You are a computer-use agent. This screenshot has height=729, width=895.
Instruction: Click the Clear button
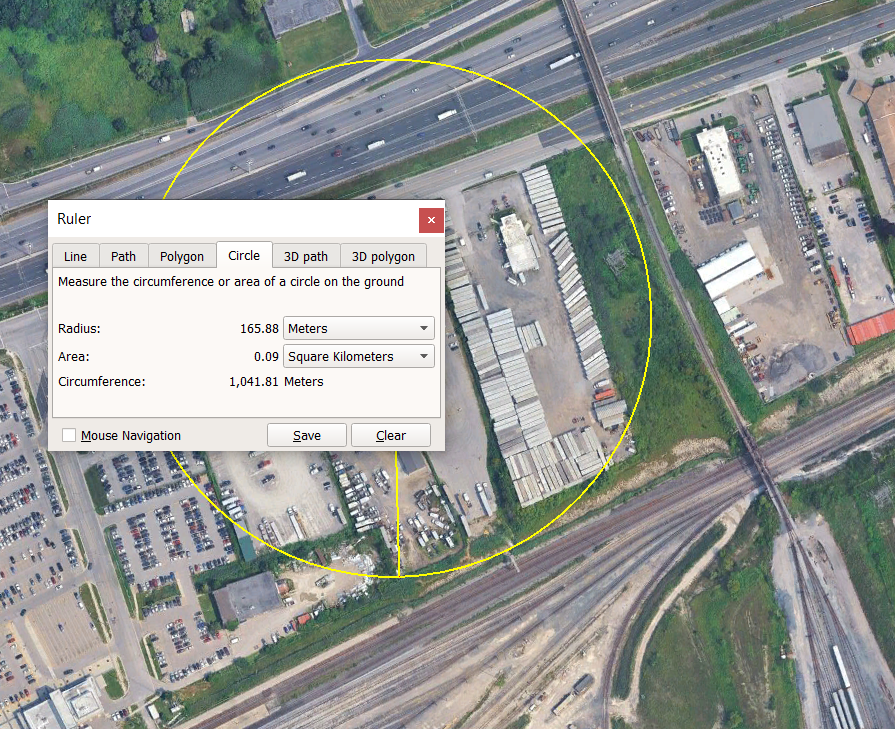(391, 435)
